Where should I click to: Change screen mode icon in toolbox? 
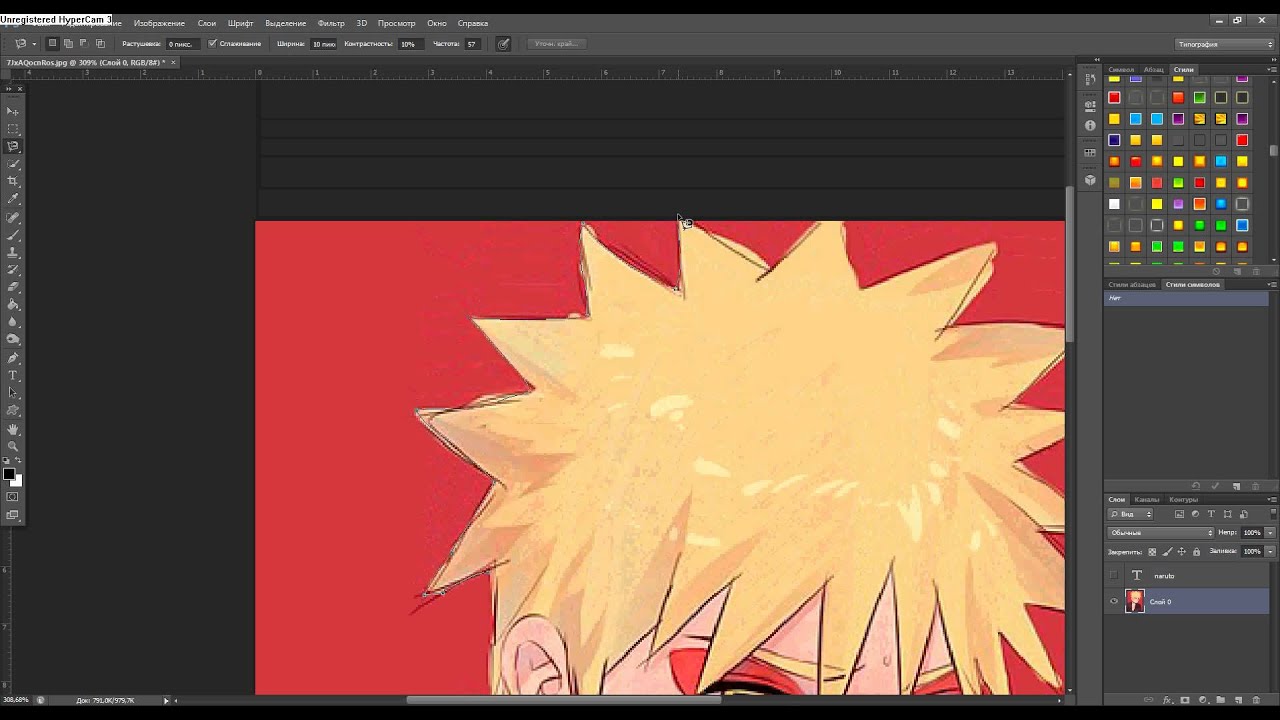coord(12,515)
